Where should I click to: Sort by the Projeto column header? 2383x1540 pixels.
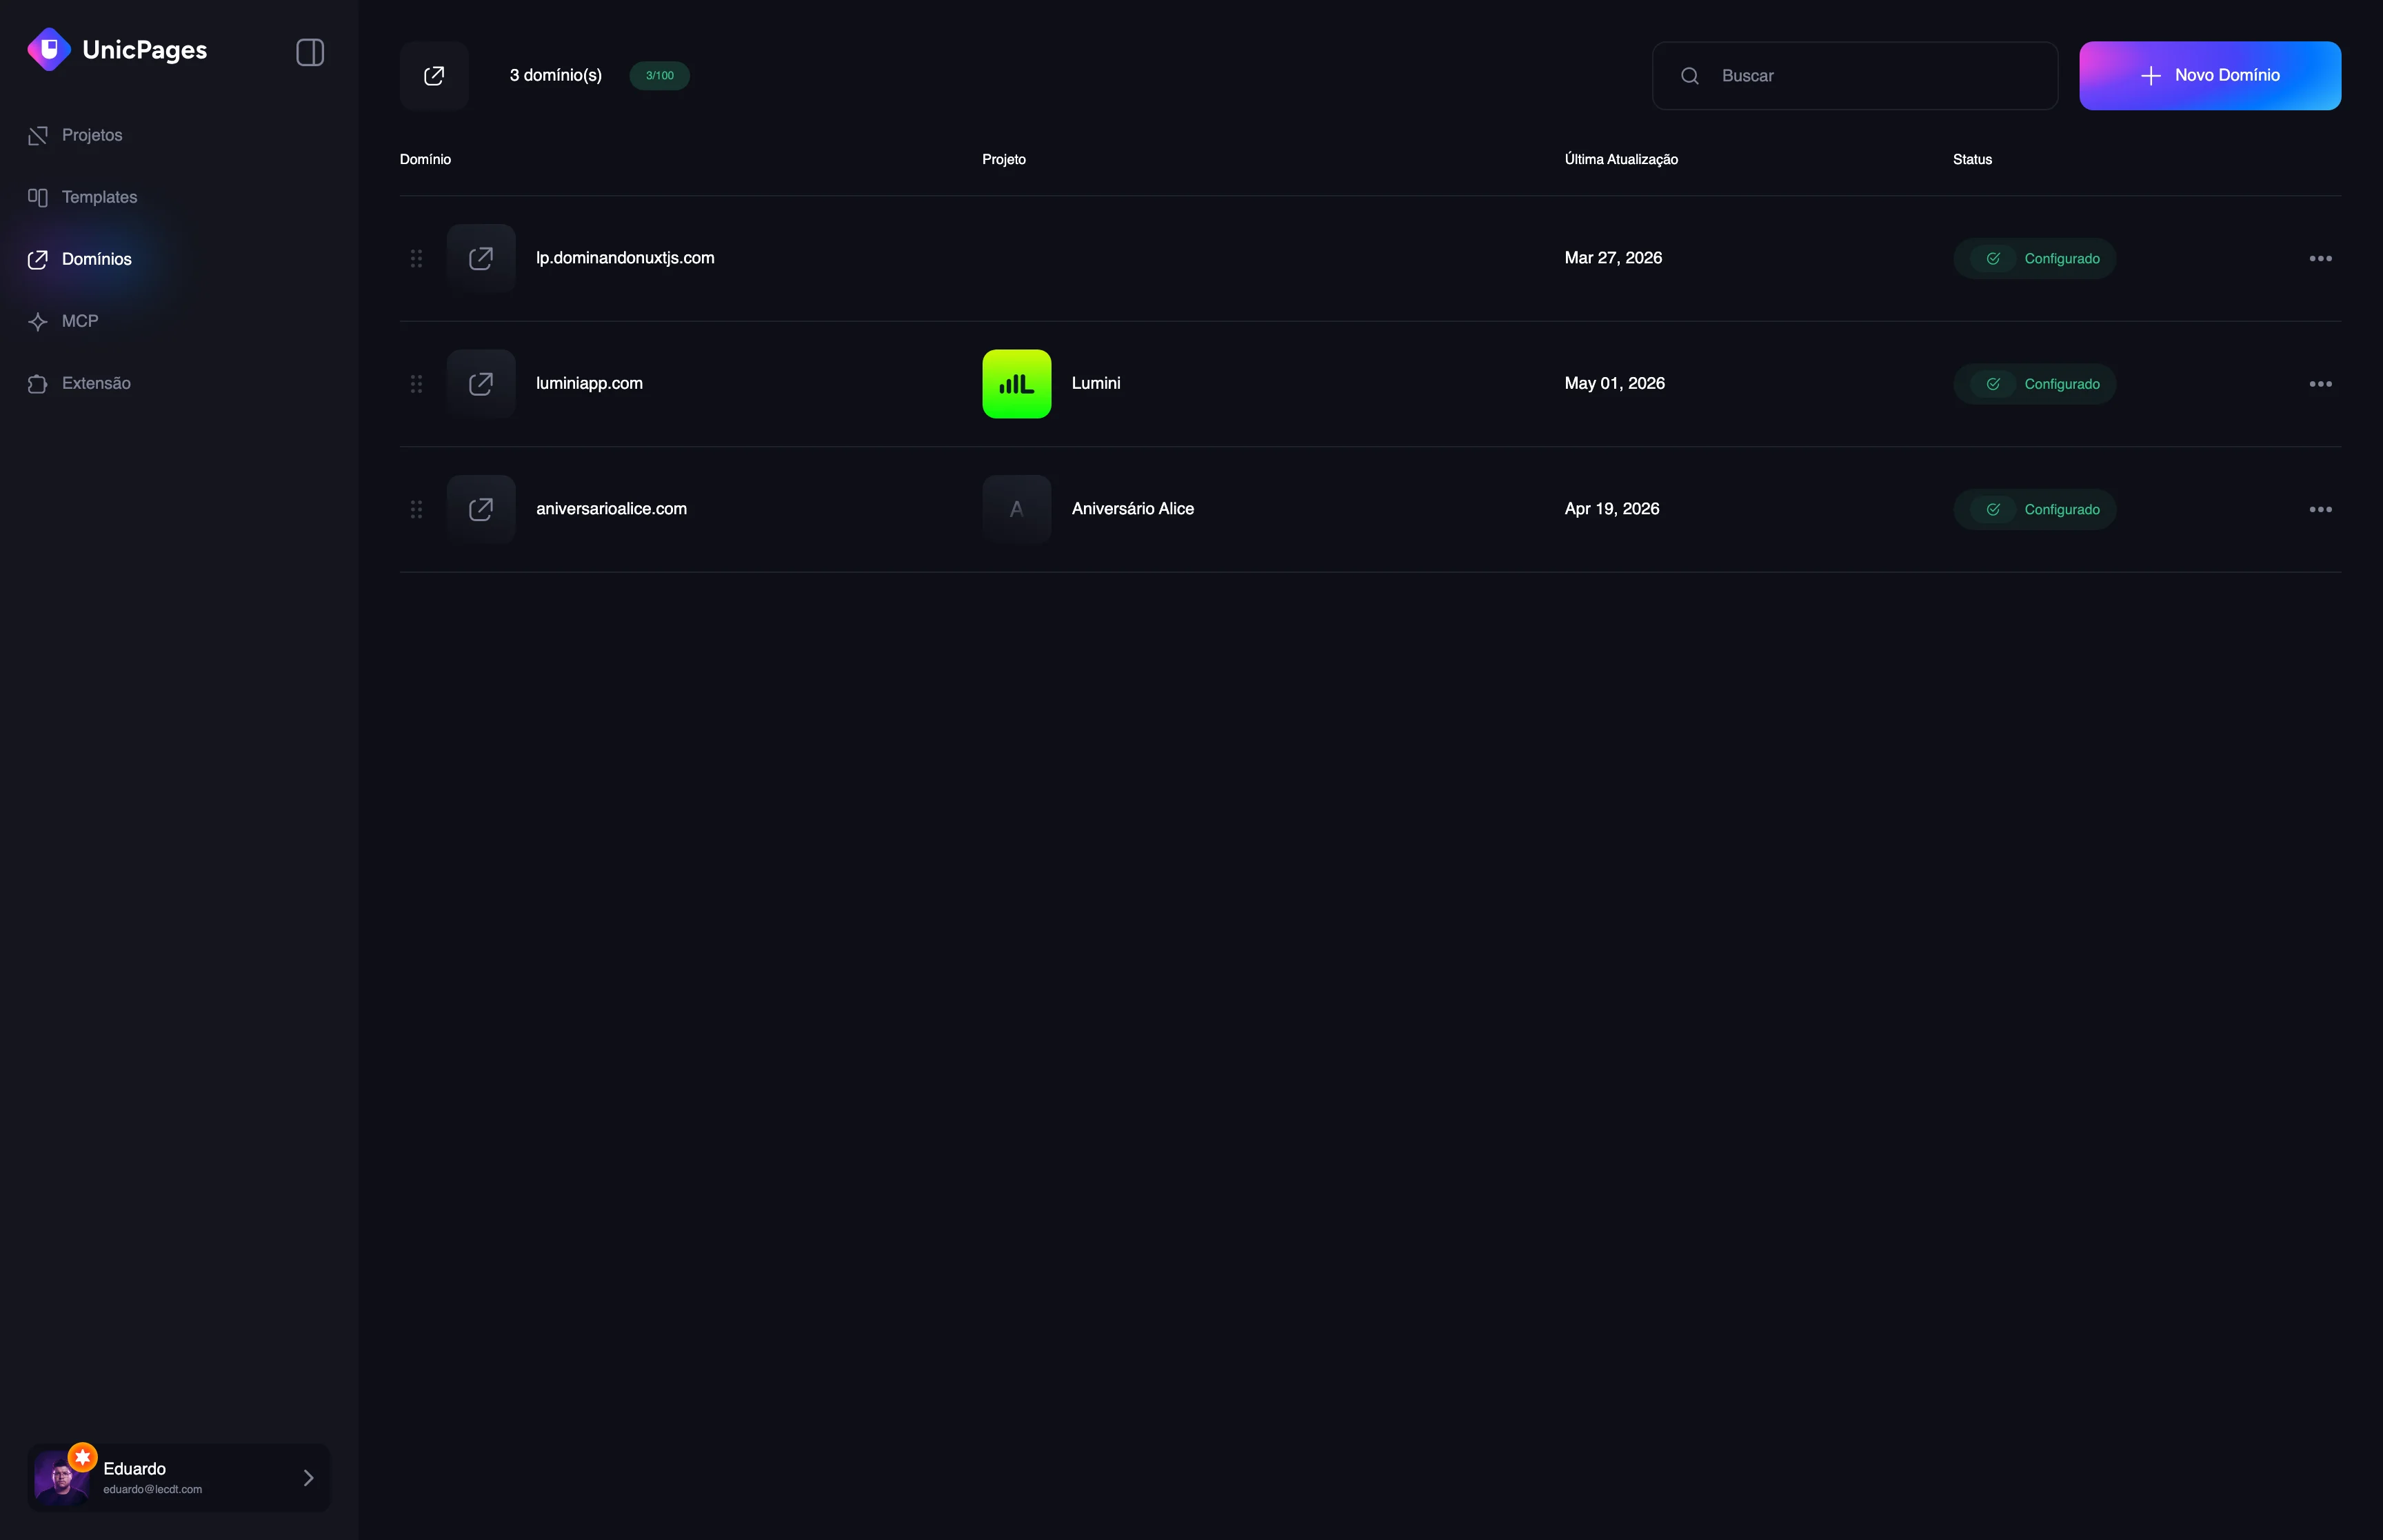[1004, 159]
